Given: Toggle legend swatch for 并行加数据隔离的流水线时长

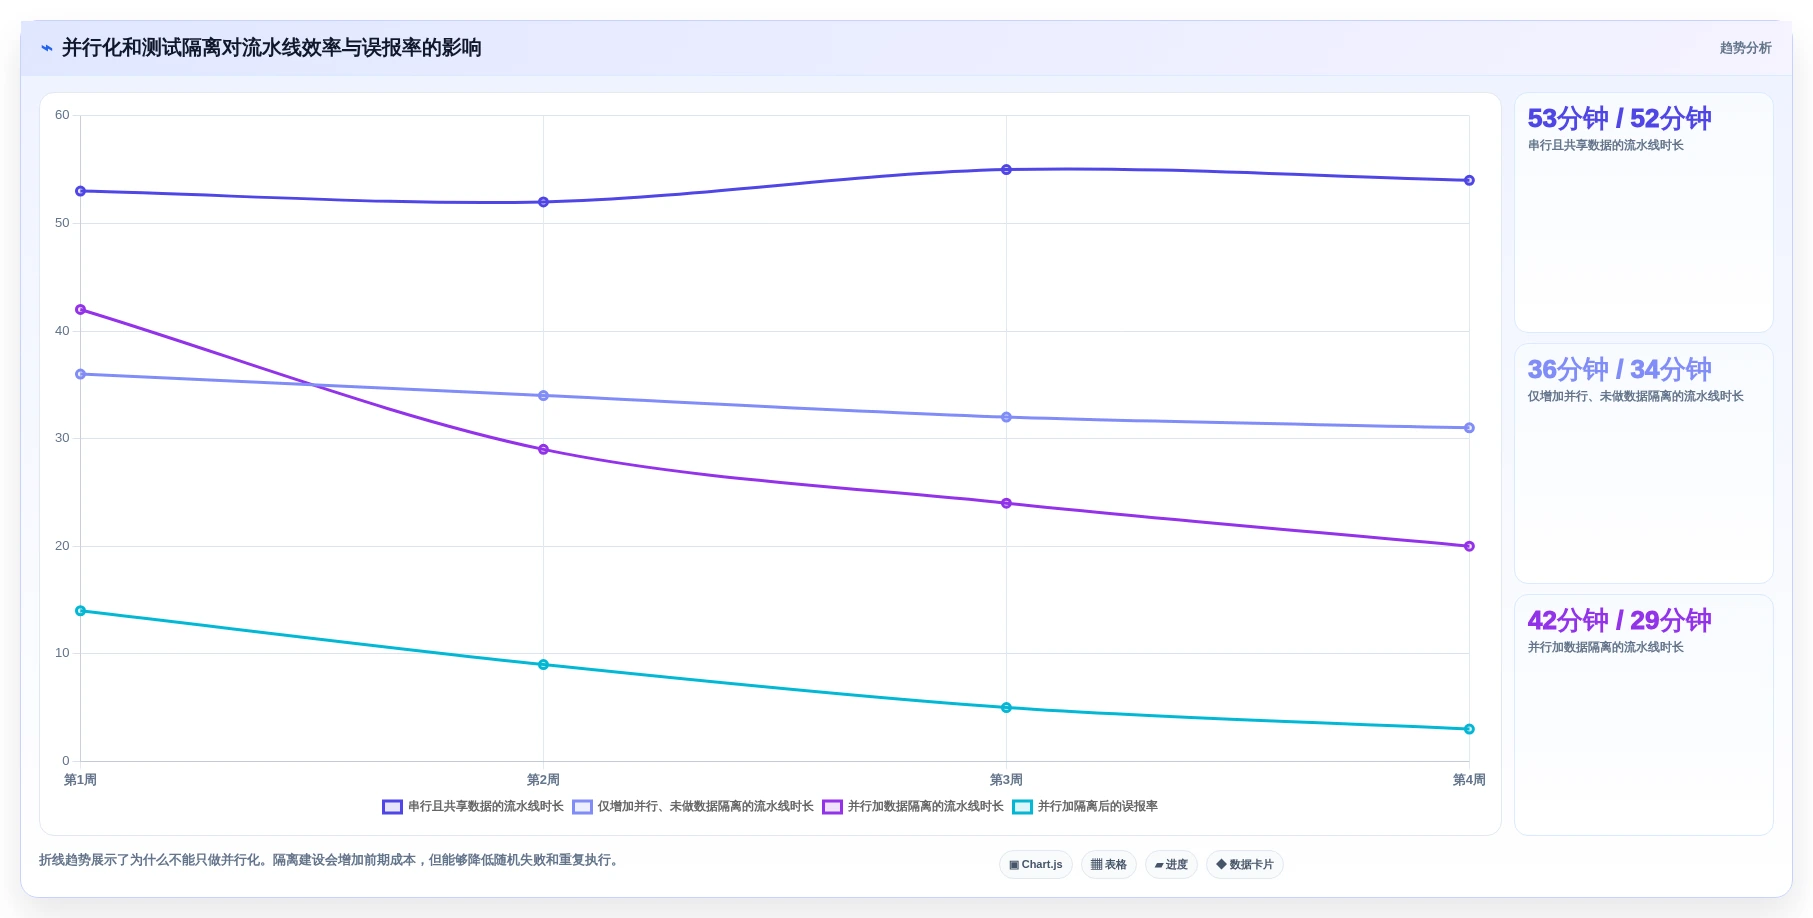Looking at the screenshot, I should [x=832, y=807].
